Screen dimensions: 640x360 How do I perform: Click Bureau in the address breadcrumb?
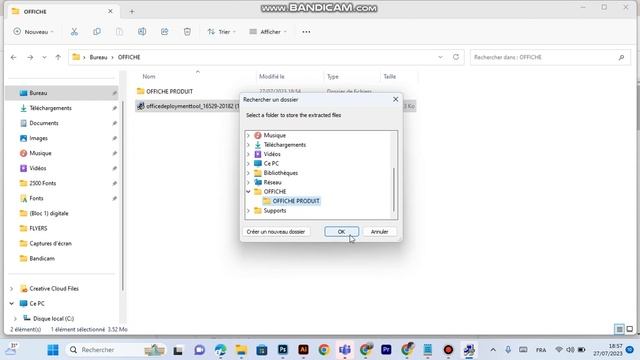[98, 58]
